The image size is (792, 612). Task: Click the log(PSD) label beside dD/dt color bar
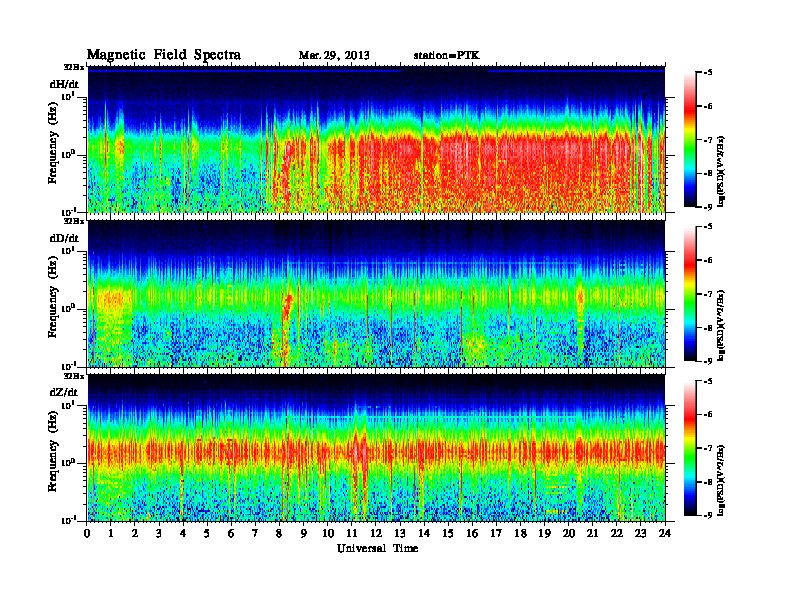pyautogui.click(x=722, y=325)
